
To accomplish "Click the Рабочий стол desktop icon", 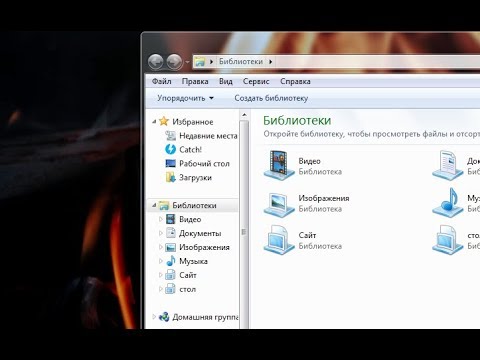I will [170, 163].
